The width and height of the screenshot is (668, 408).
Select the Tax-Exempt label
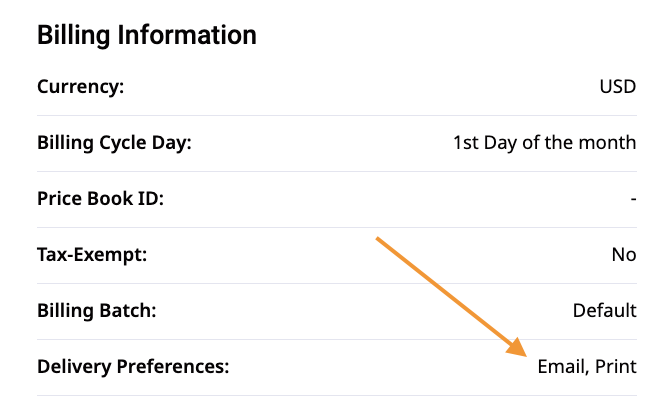pyautogui.click(x=92, y=255)
